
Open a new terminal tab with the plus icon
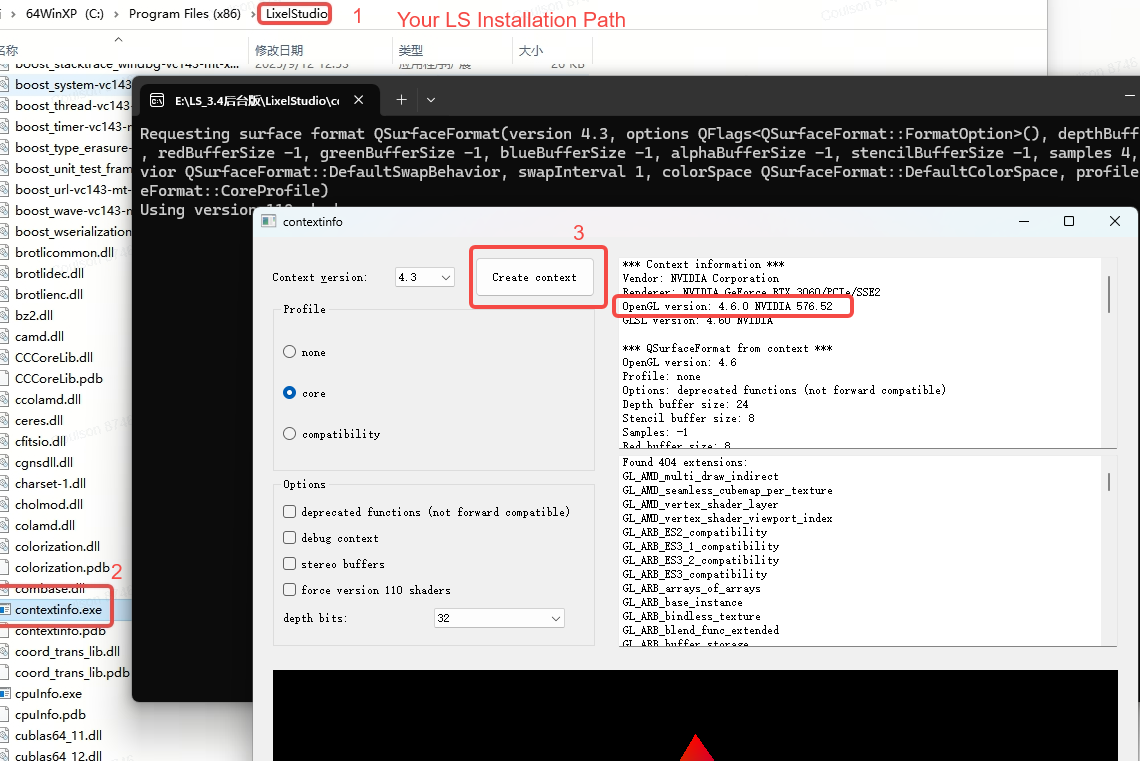(401, 100)
